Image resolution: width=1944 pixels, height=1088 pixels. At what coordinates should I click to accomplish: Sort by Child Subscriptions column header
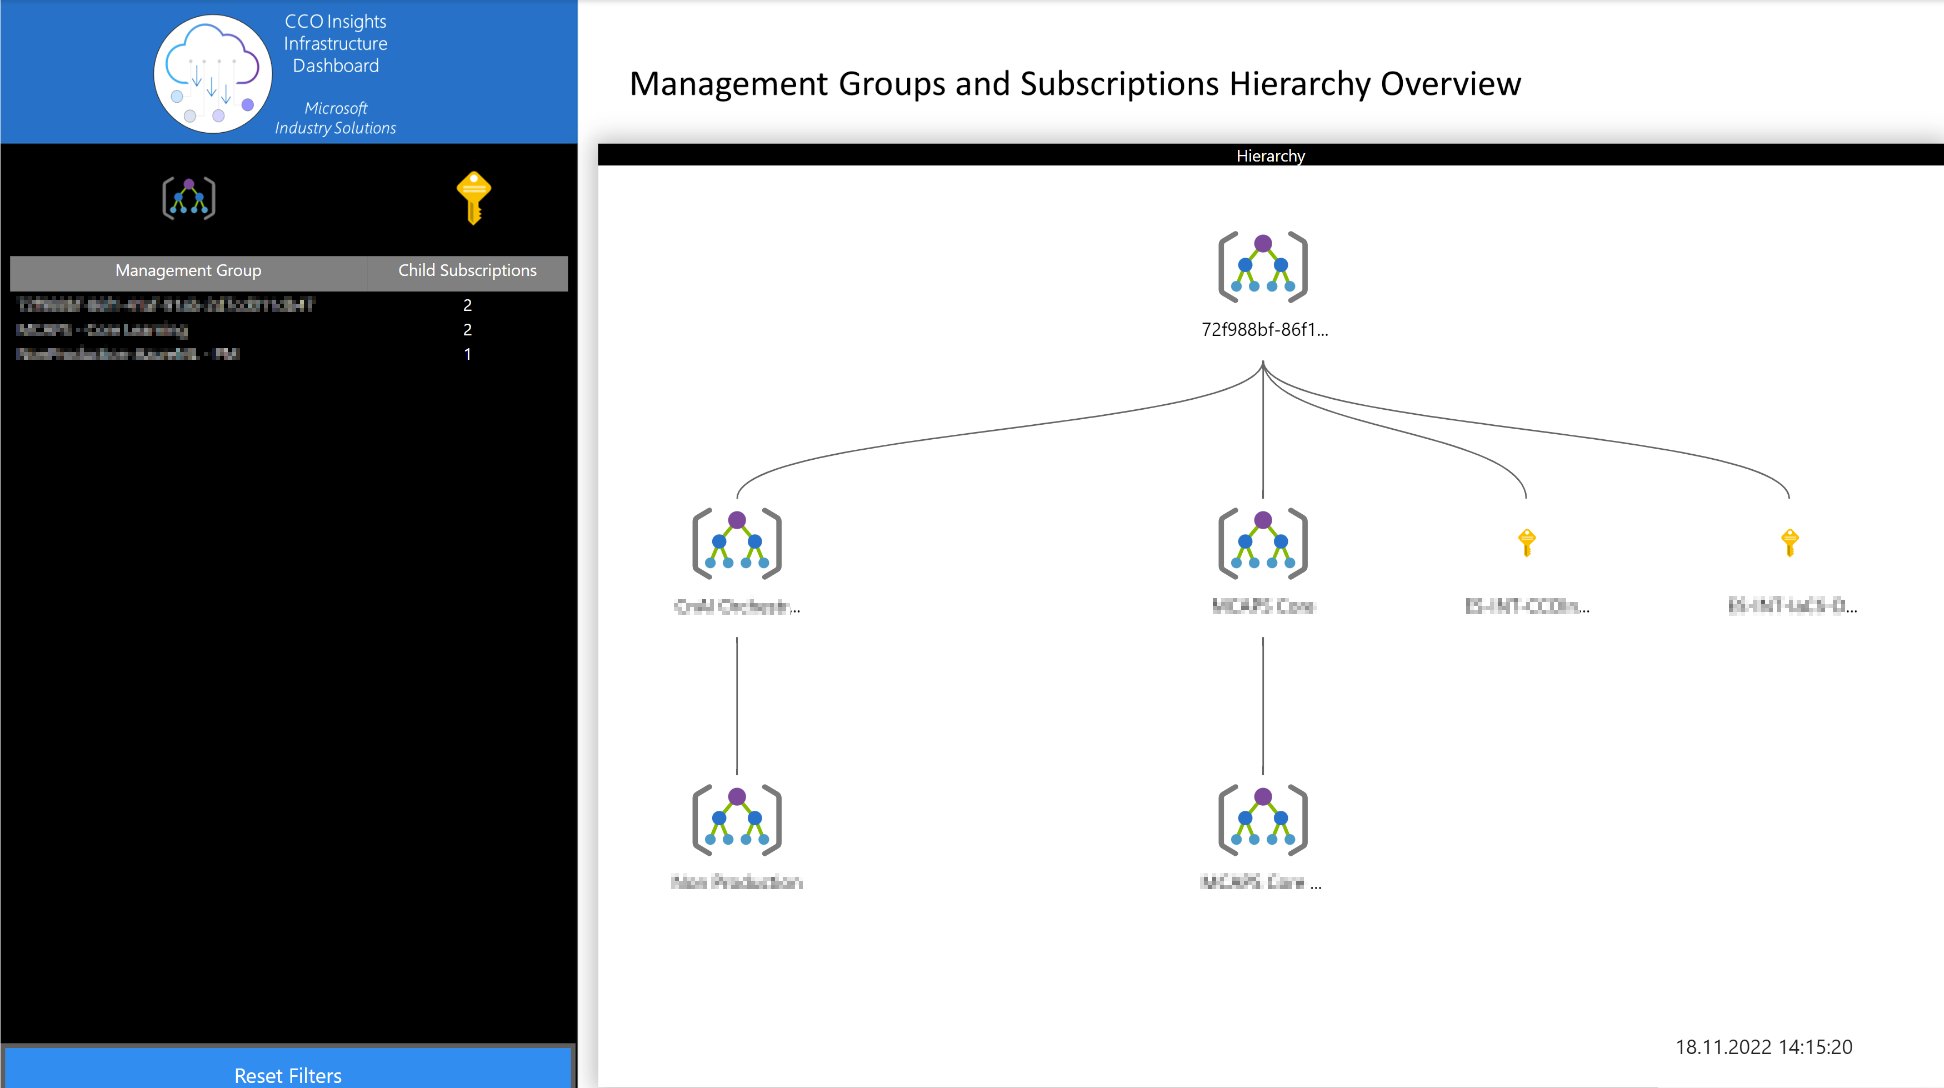coord(467,271)
